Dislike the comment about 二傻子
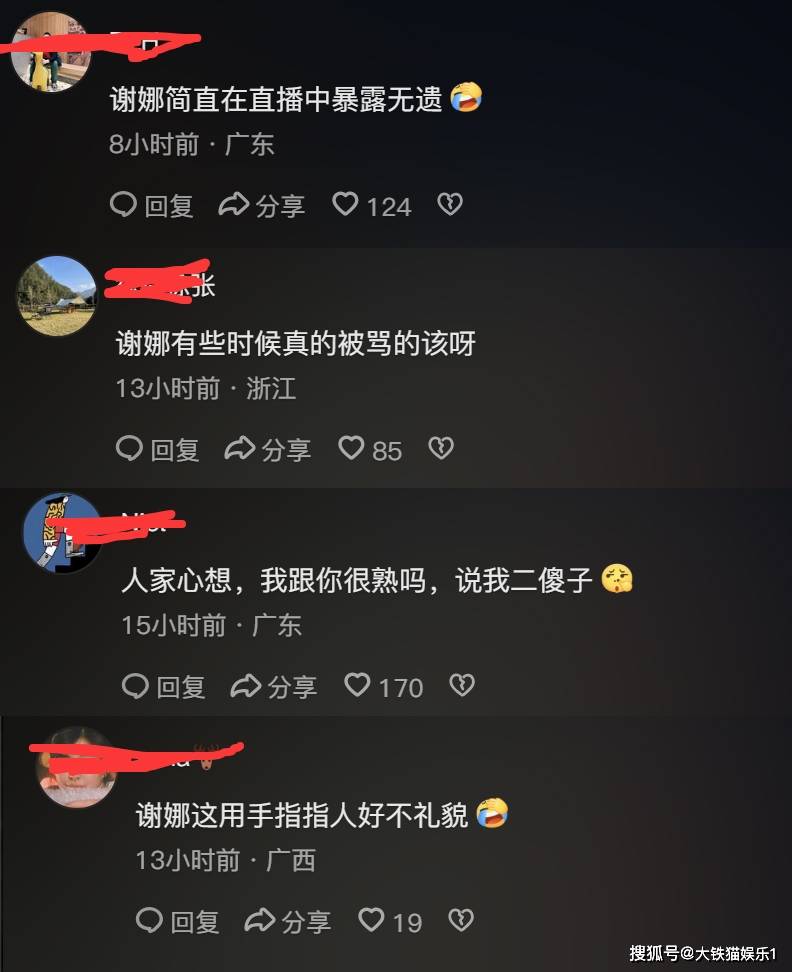 (x=462, y=685)
